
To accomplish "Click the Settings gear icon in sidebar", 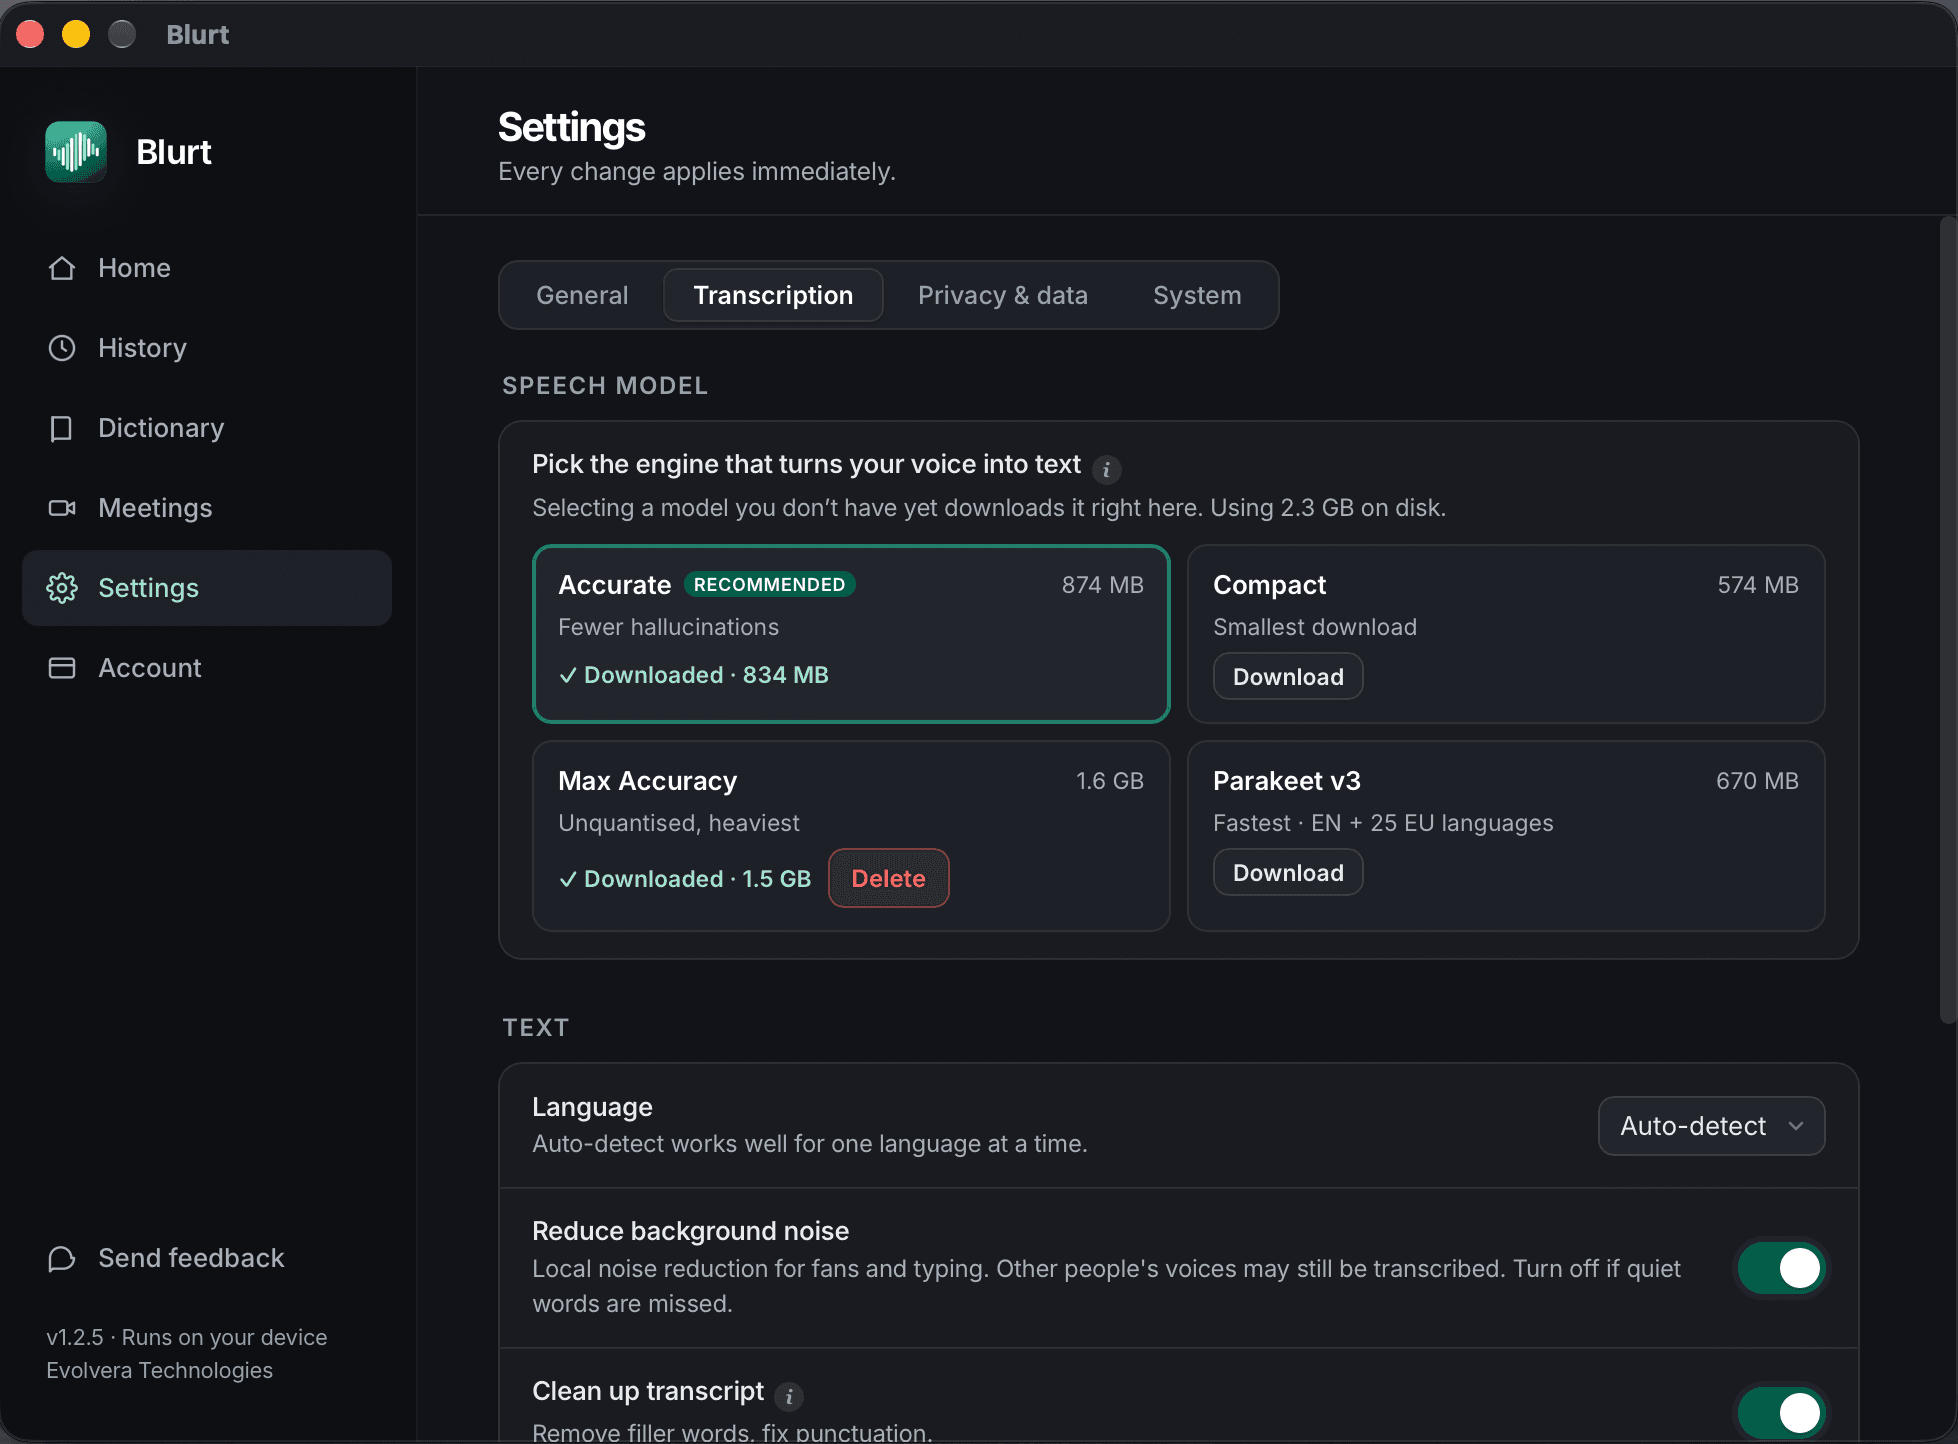I will point(62,588).
